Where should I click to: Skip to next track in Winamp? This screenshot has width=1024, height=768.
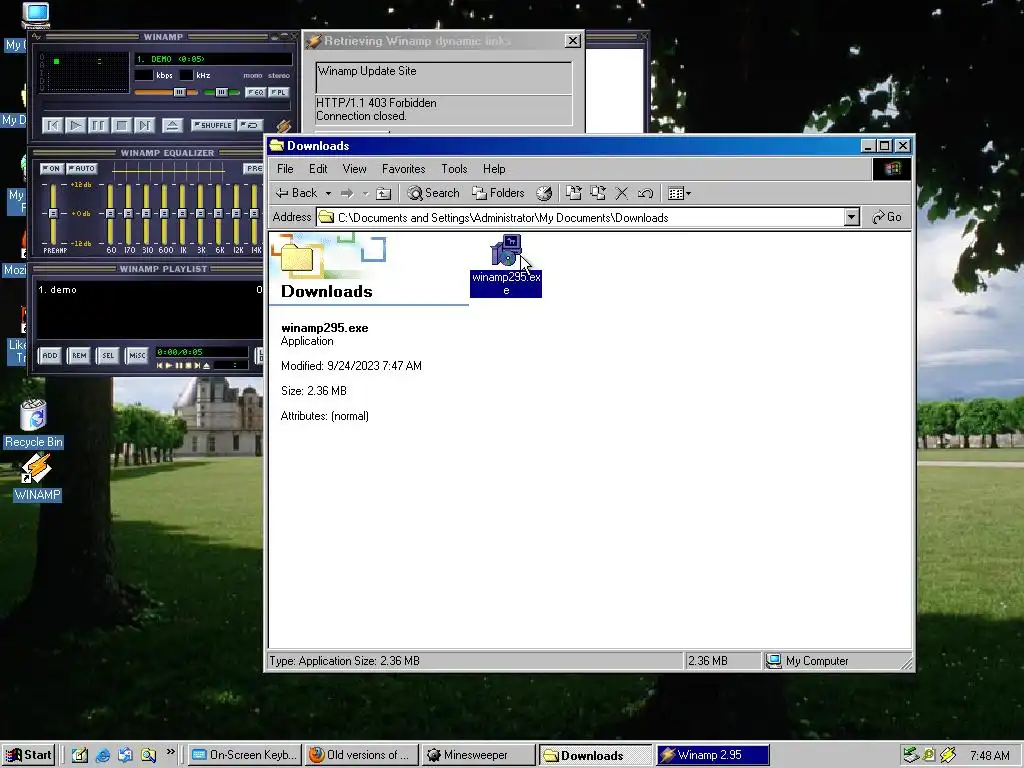click(144, 125)
